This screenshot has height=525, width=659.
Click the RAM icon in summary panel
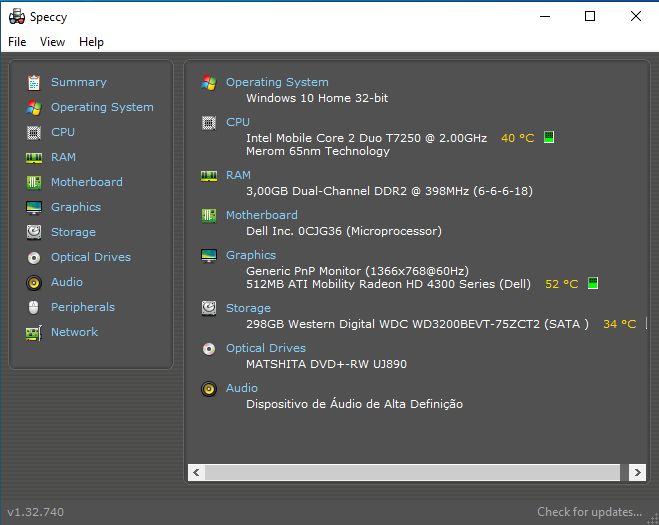tap(209, 176)
